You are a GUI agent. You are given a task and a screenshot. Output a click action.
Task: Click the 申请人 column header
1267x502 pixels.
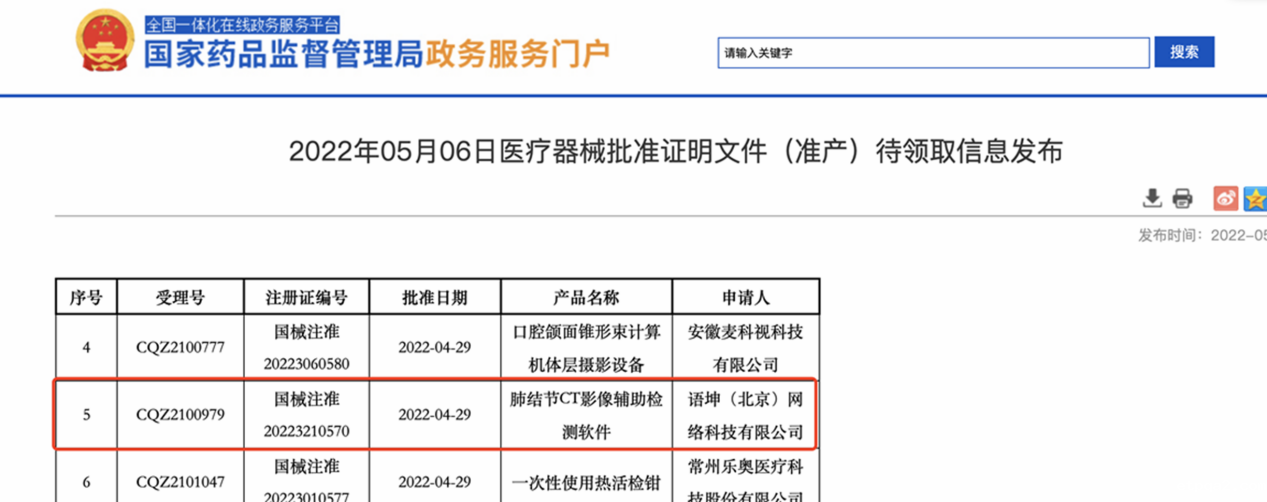tap(745, 297)
